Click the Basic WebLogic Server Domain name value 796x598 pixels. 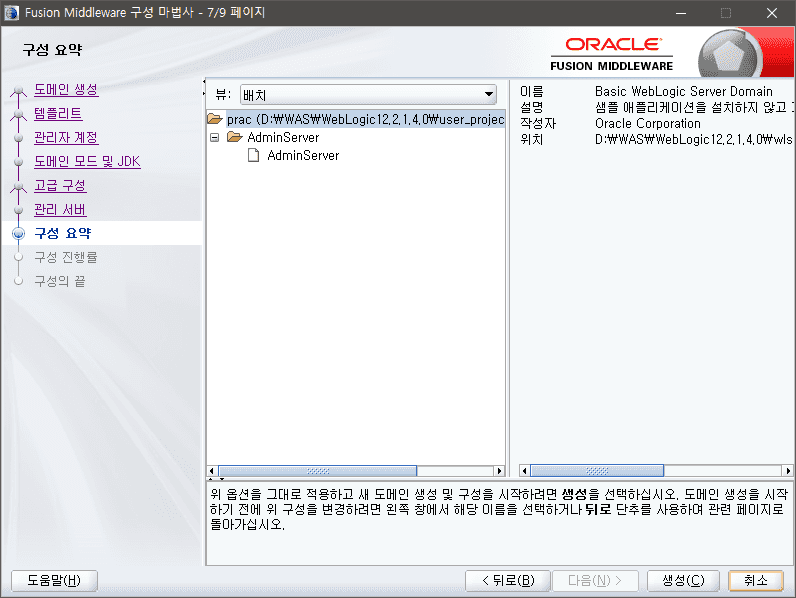click(684, 91)
